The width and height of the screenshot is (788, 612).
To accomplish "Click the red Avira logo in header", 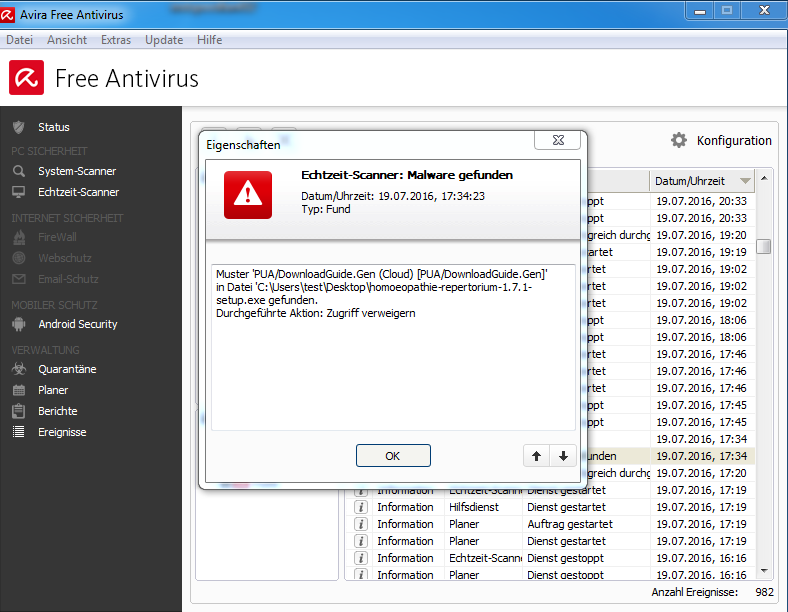I will (26, 77).
